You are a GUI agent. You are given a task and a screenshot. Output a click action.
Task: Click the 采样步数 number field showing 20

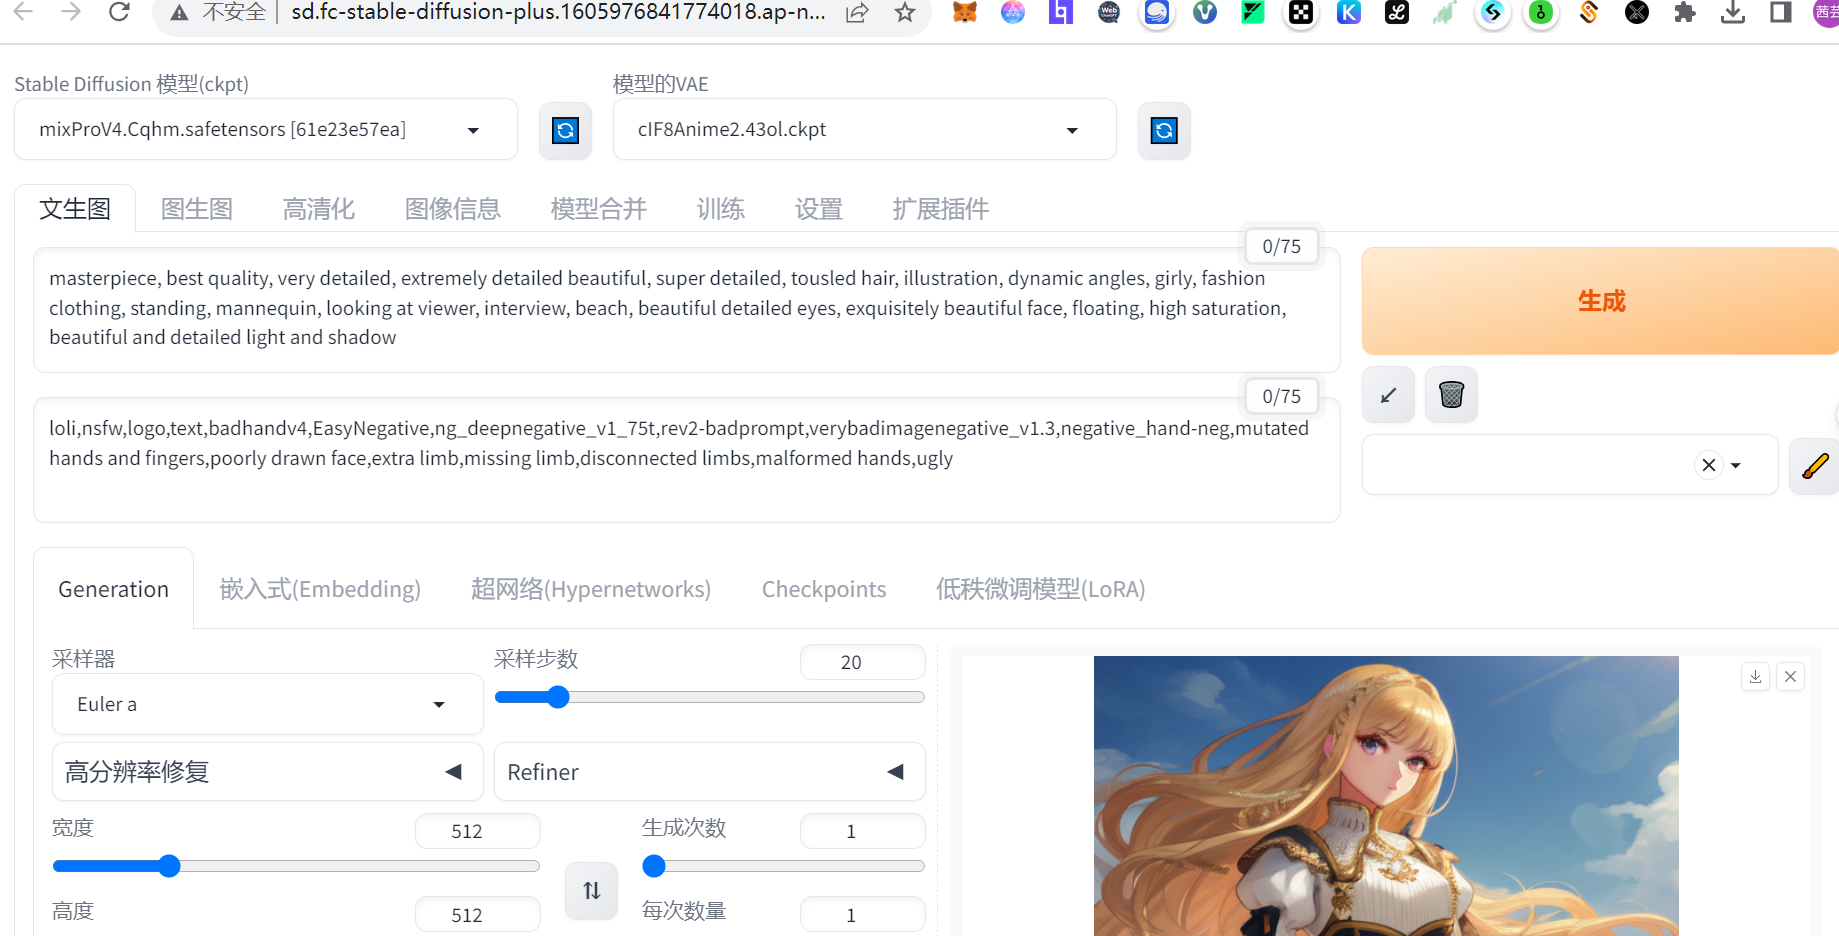(863, 662)
